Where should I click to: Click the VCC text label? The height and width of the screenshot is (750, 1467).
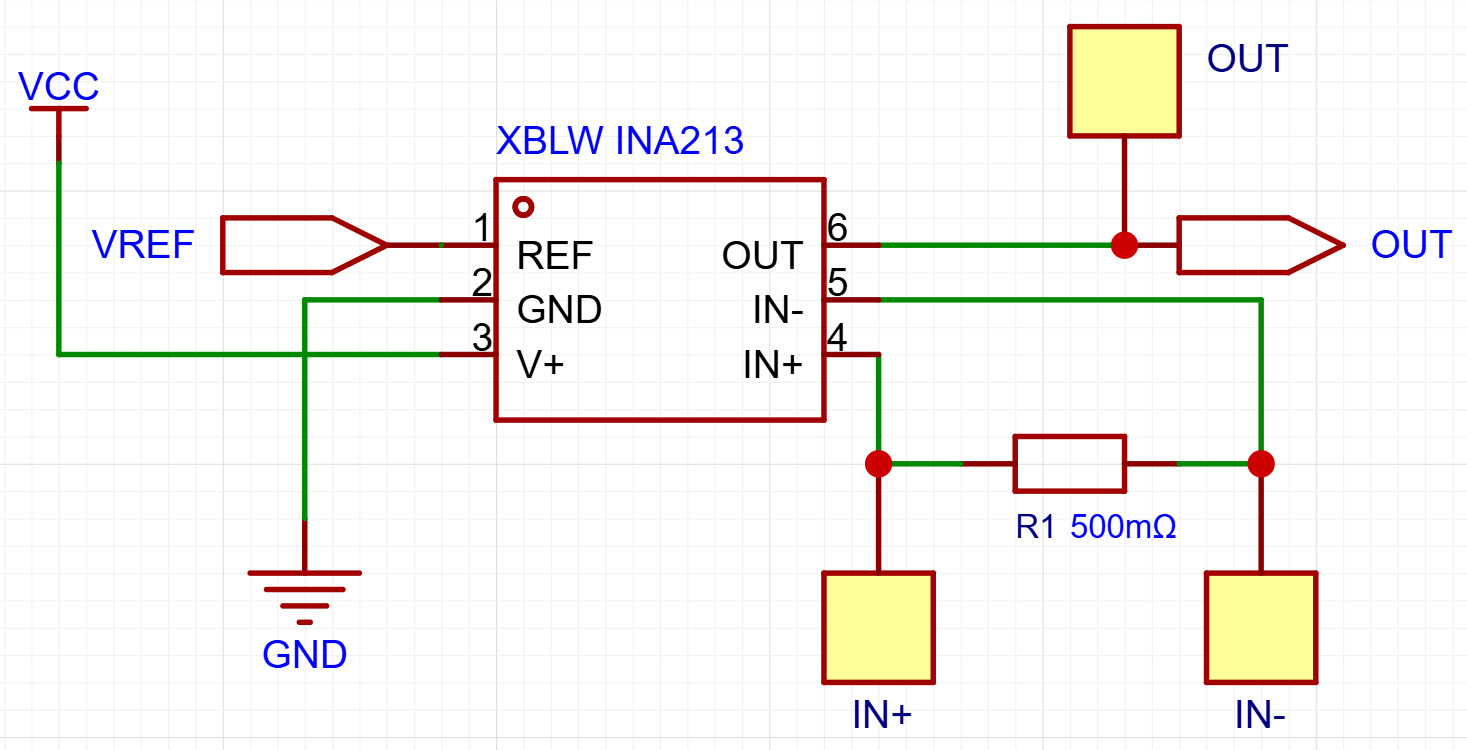pos(59,87)
